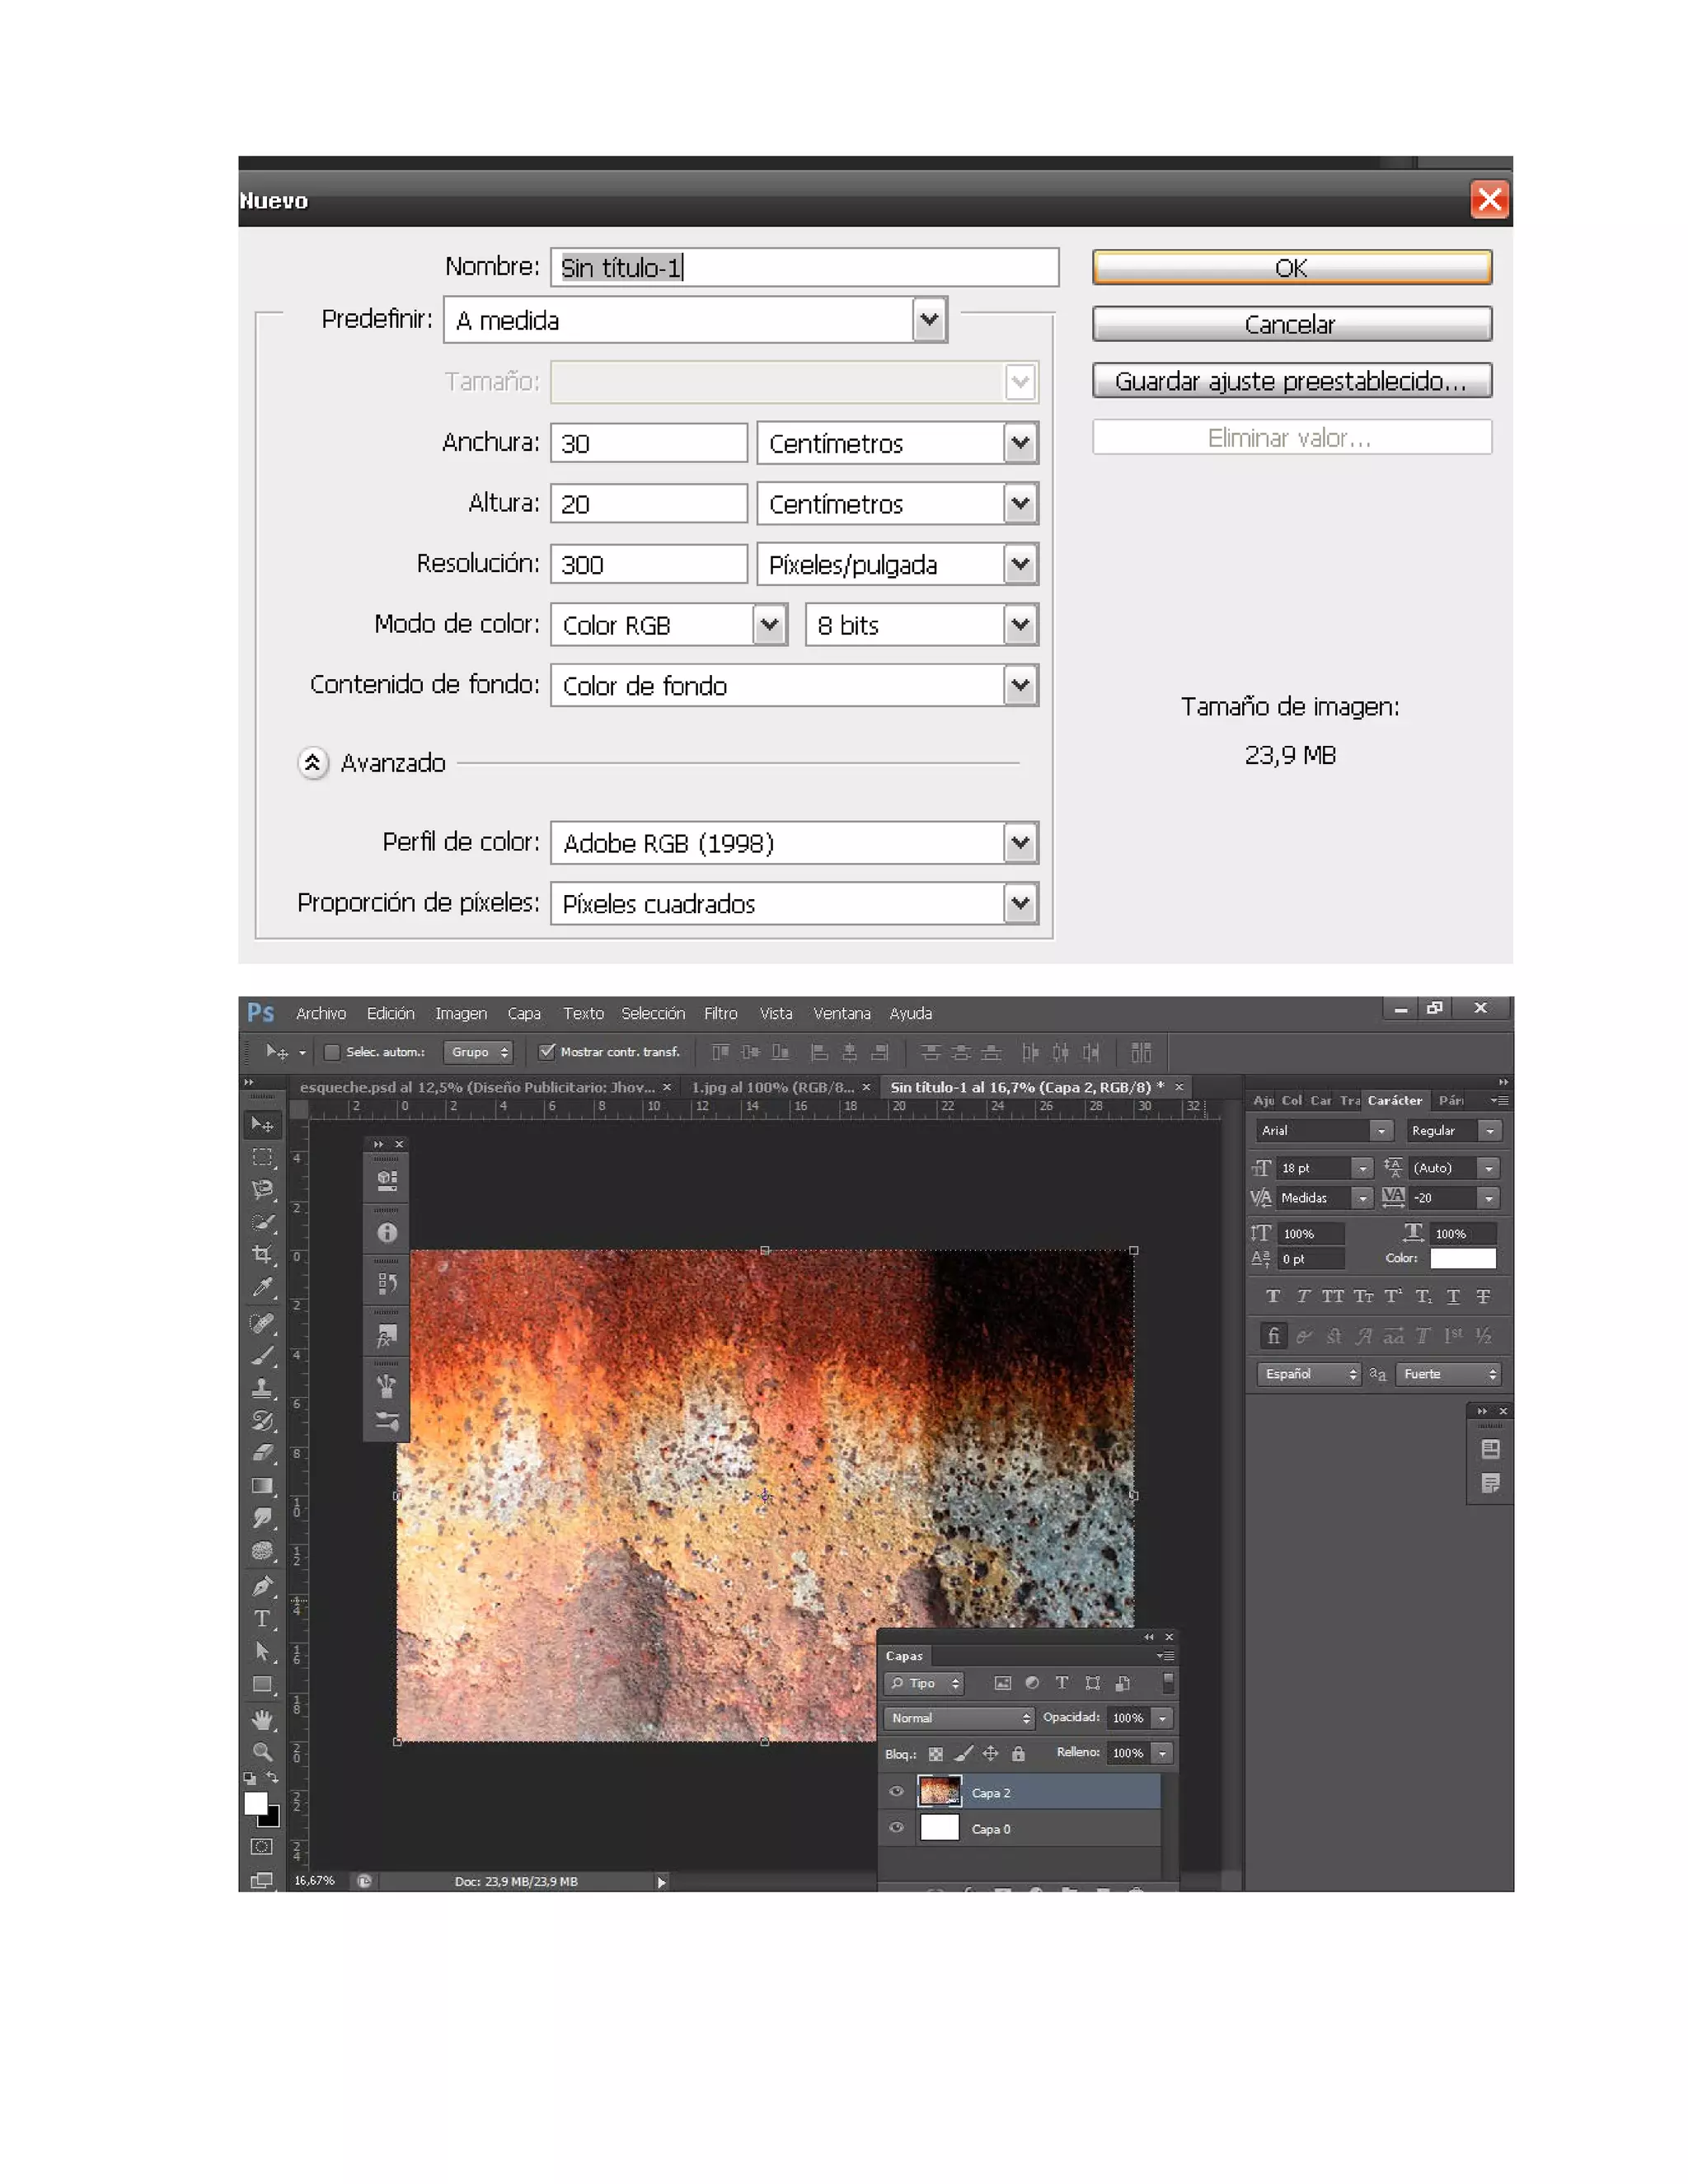Image resolution: width=1688 pixels, height=2184 pixels.
Task: Select the Pen tool
Action: tap(262, 1585)
